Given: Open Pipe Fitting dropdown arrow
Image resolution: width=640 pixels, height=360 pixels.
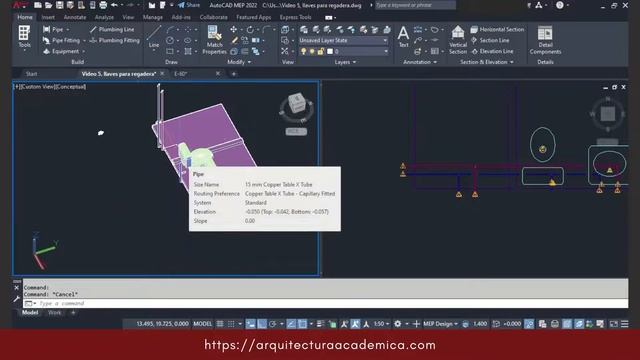Looking at the screenshot, I should click(x=84, y=40).
